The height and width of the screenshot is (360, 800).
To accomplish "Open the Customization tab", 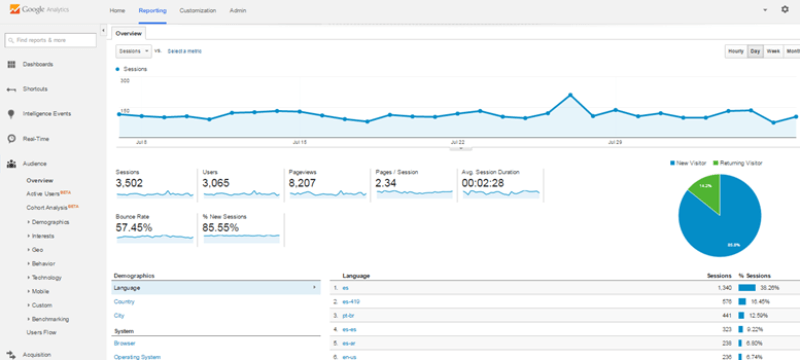I will (x=197, y=10).
